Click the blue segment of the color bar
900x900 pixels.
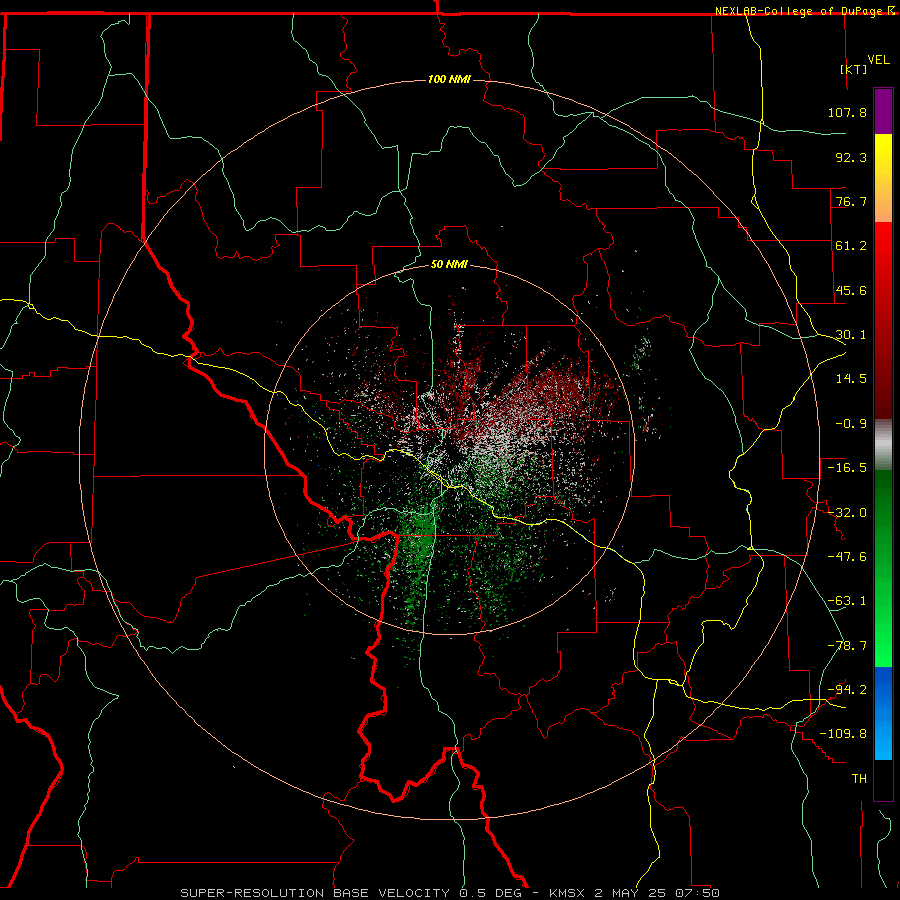(x=883, y=713)
